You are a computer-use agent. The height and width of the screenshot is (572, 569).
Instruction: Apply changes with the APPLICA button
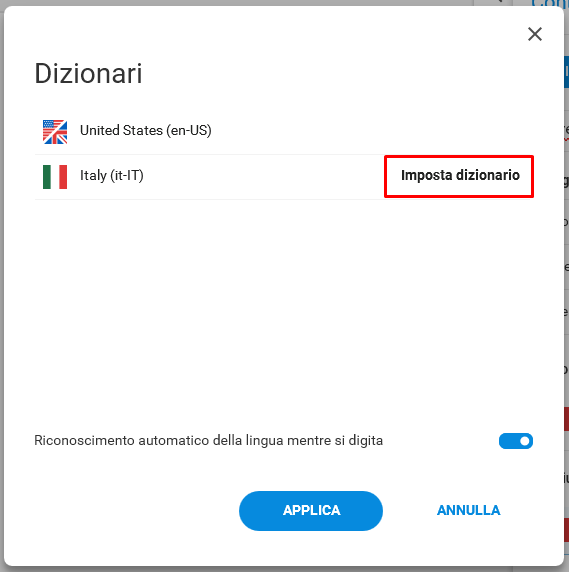(x=311, y=510)
